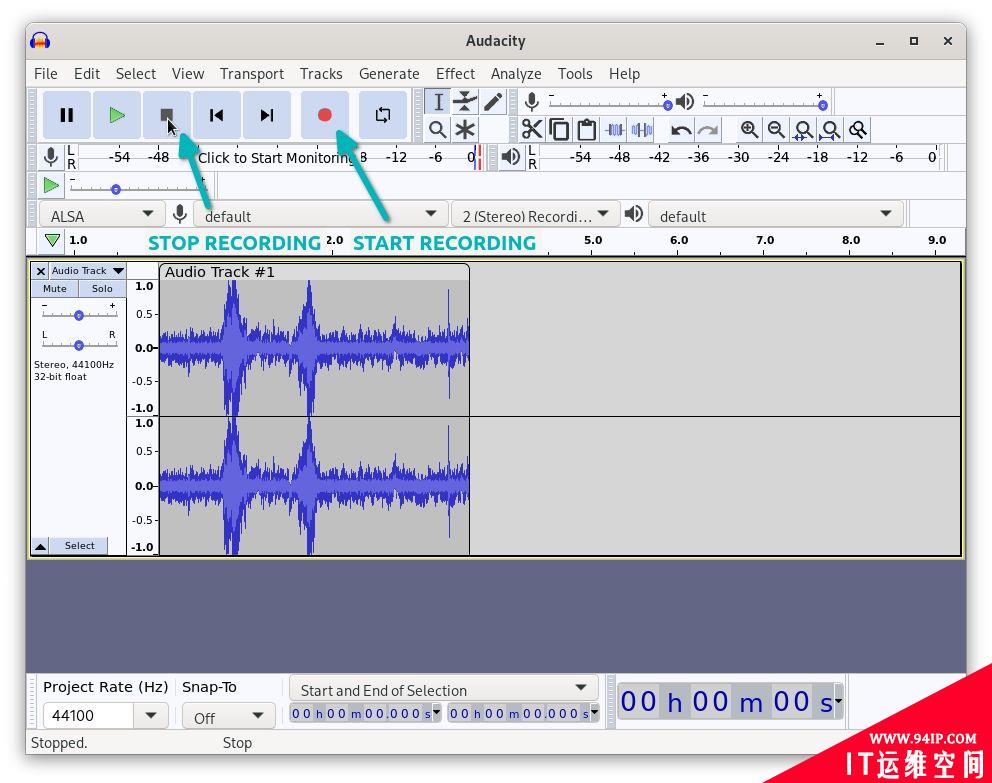Click the Audio Track #1 clip title
The height and width of the screenshot is (783, 992).
click(x=220, y=272)
